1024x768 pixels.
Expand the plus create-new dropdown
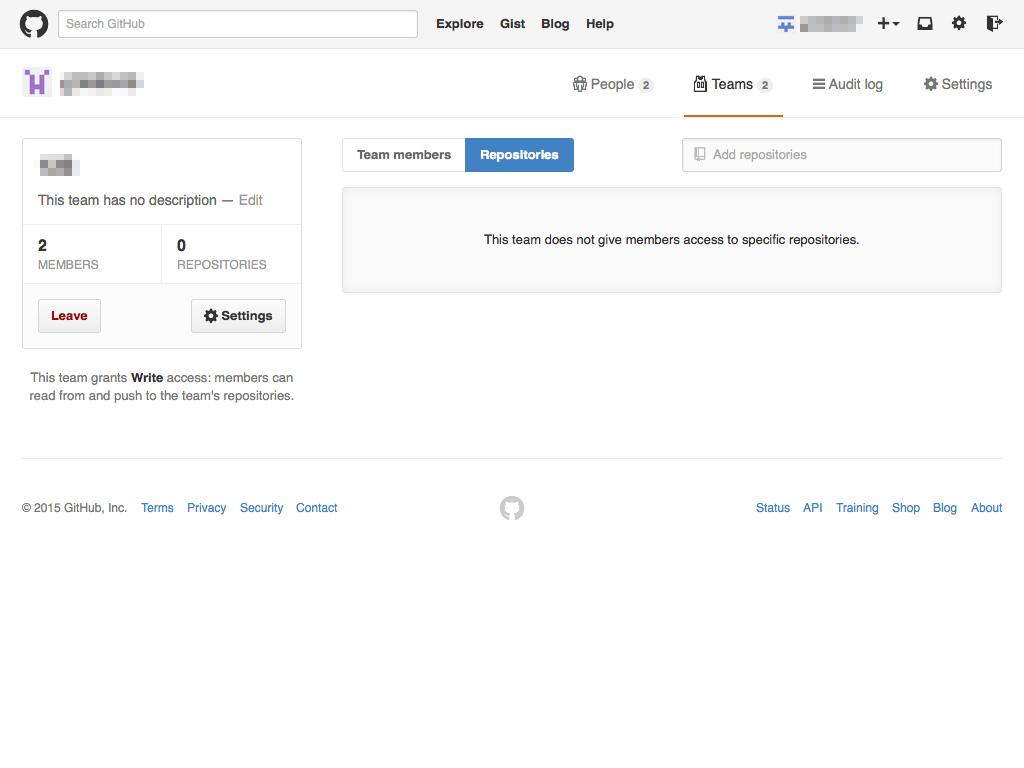coord(888,24)
